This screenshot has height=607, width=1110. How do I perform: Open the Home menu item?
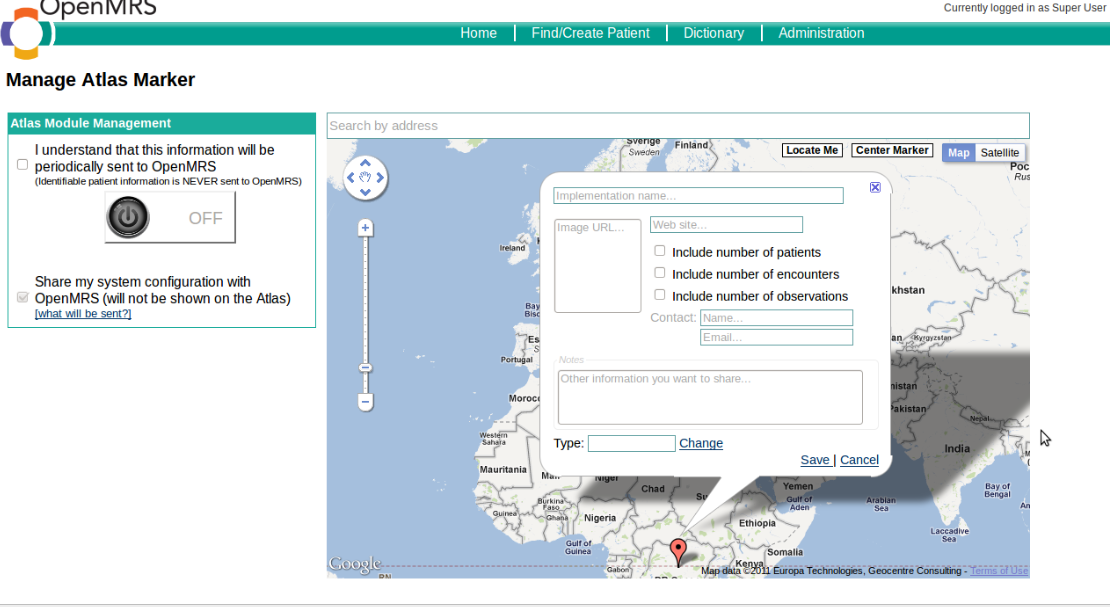pos(479,33)
